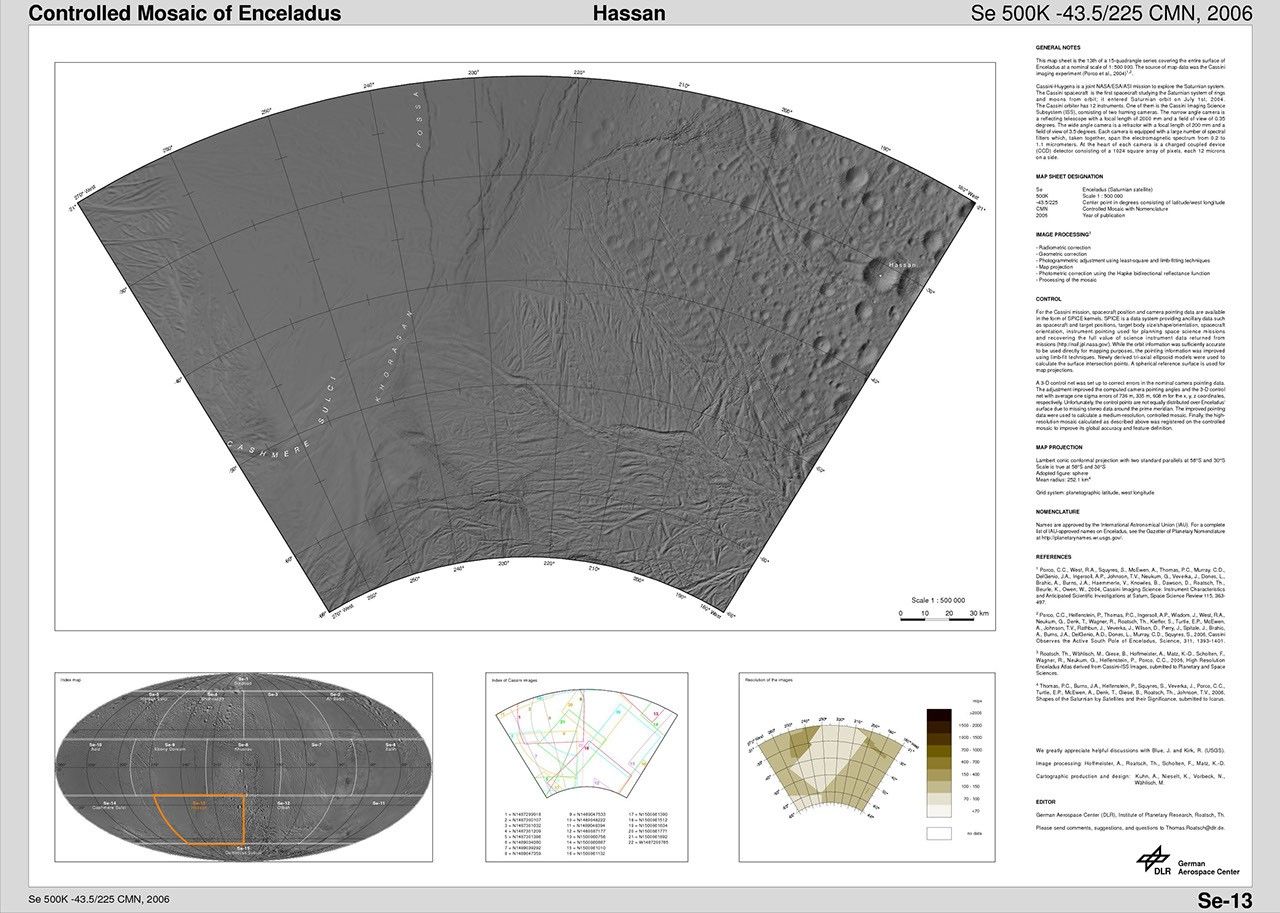Image resolution: width=1280 pixels, height=913 pixels.
Task: Click the Hassan crater label on map
Action: pyautogui.click(x=901, y=265)
